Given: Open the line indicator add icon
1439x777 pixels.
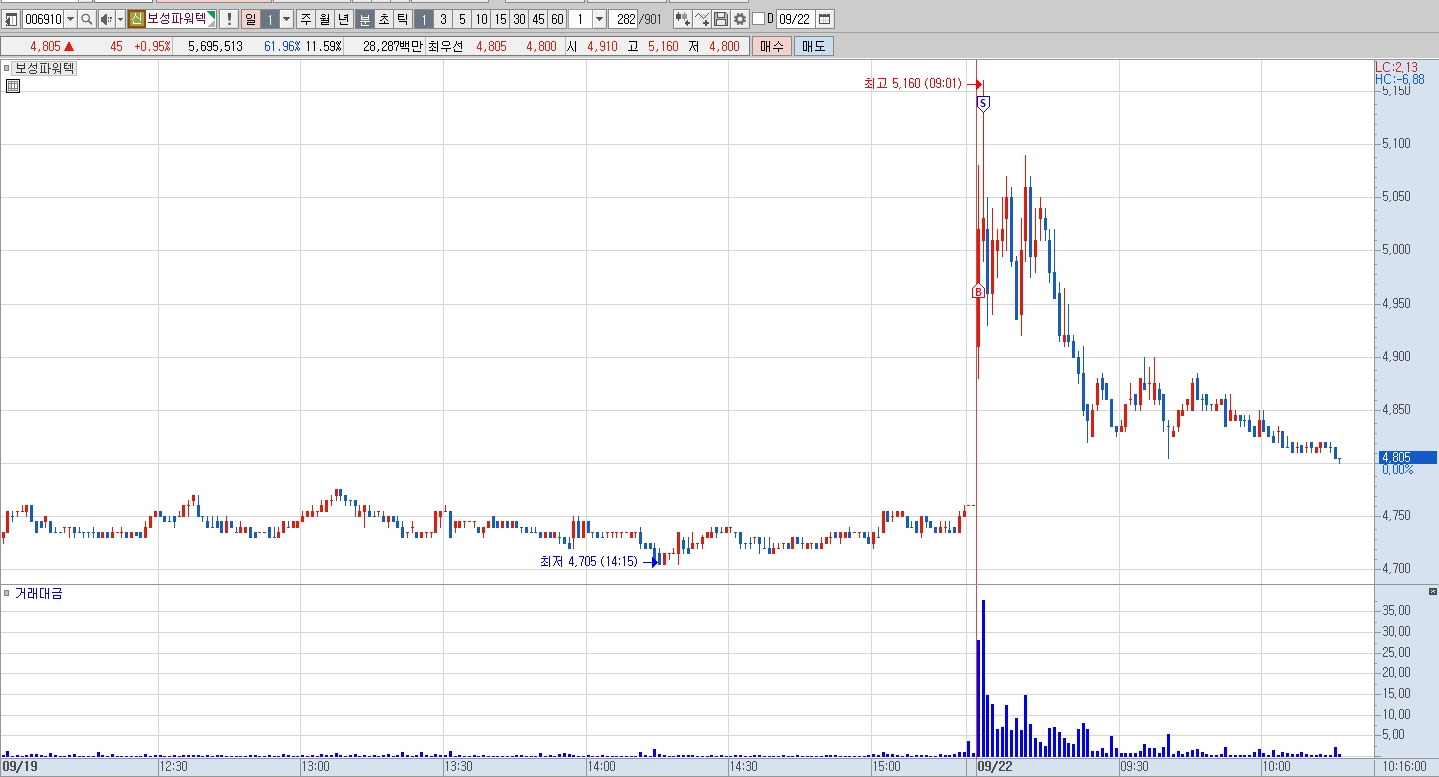Looking at the screenshot, I should click(702, 19).
